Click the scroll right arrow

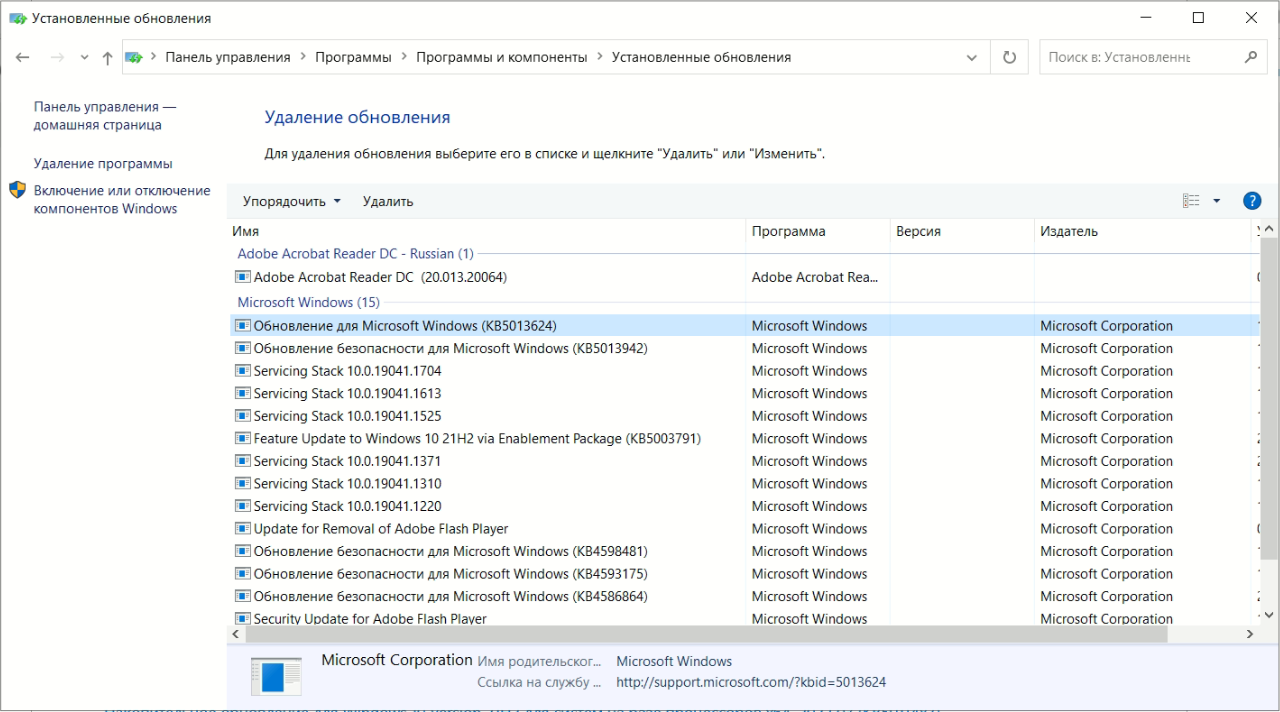[x=1250, y=635]
